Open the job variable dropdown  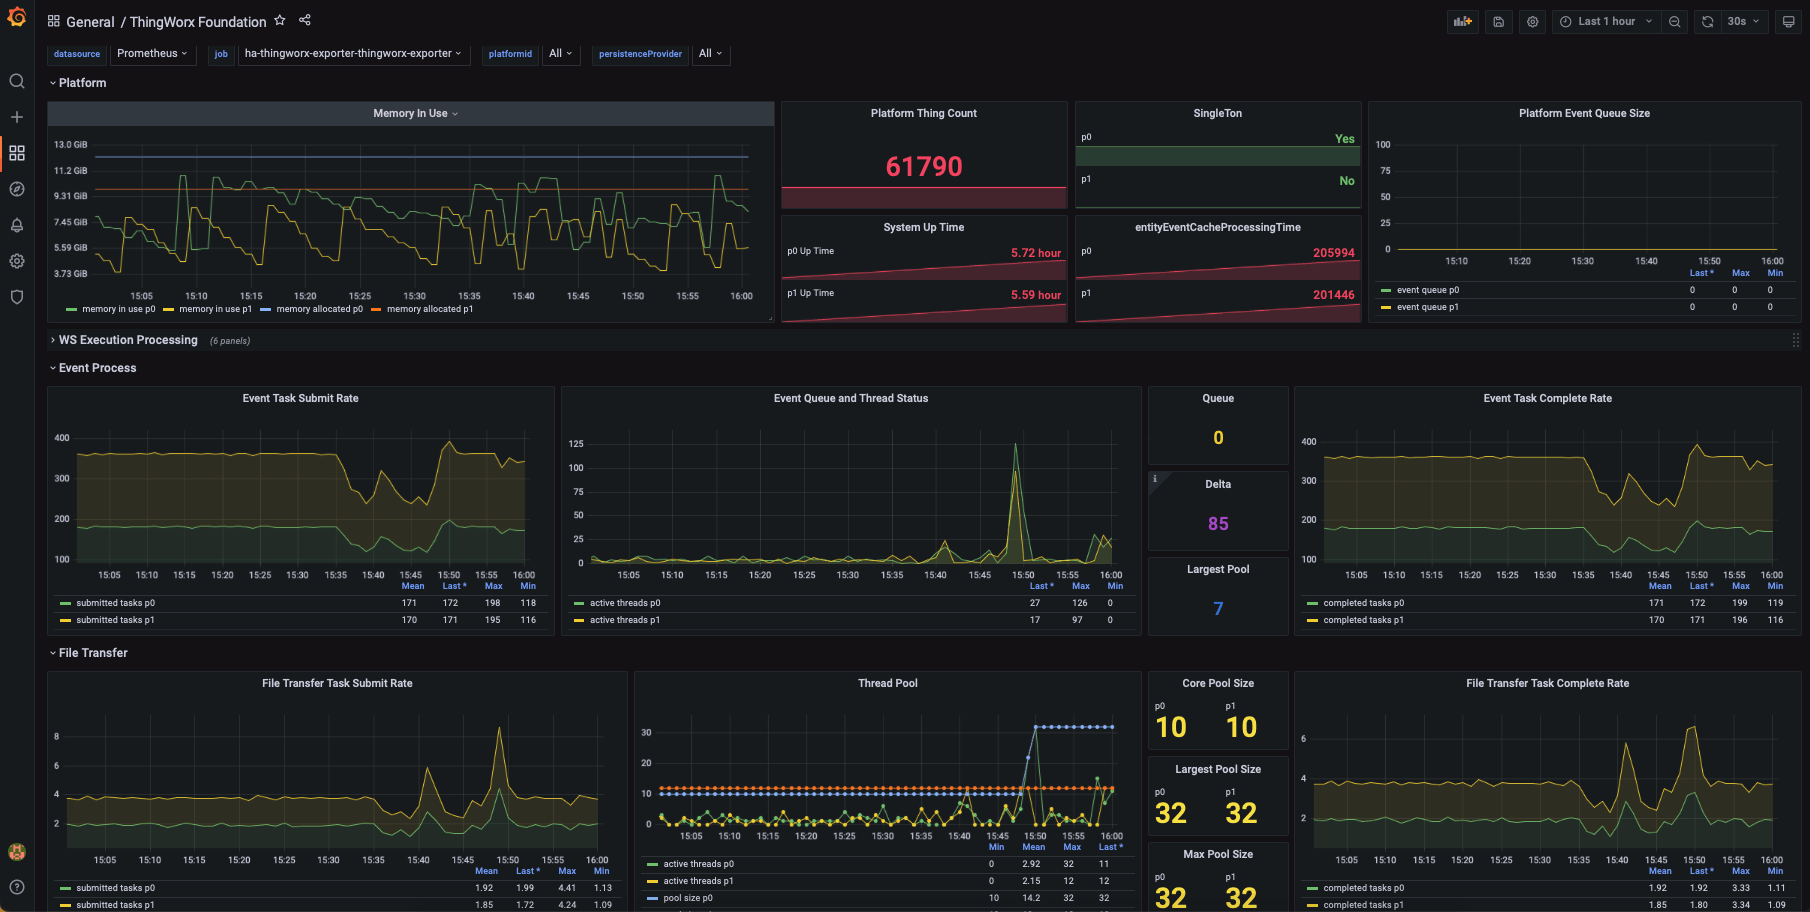pos(353,54)
